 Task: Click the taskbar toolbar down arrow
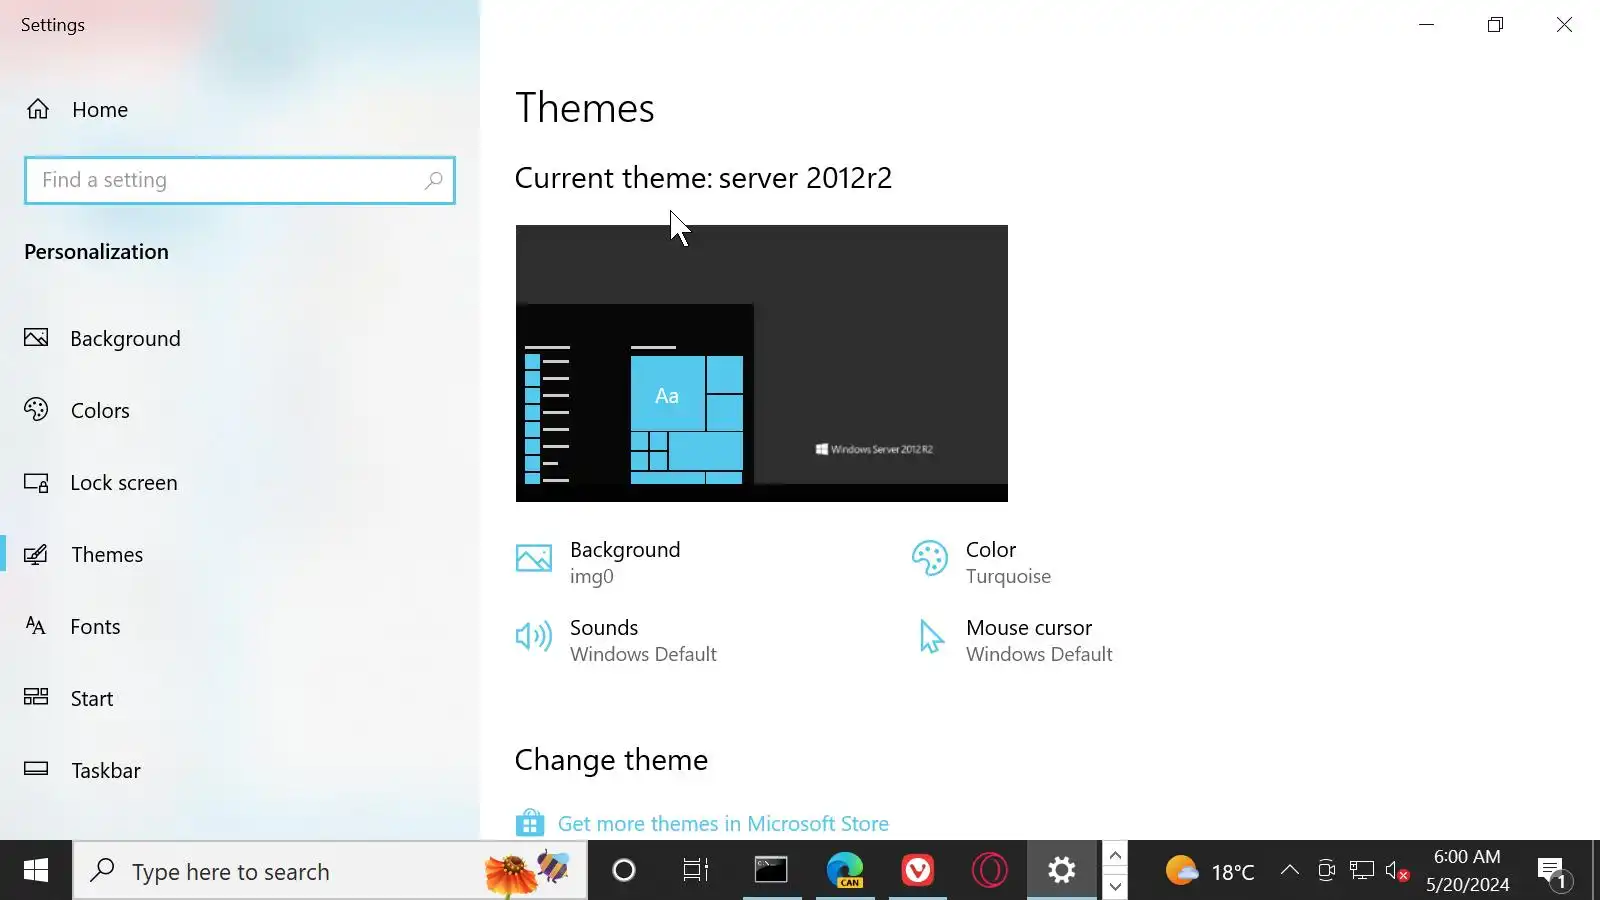click(x=1115, y=886)
